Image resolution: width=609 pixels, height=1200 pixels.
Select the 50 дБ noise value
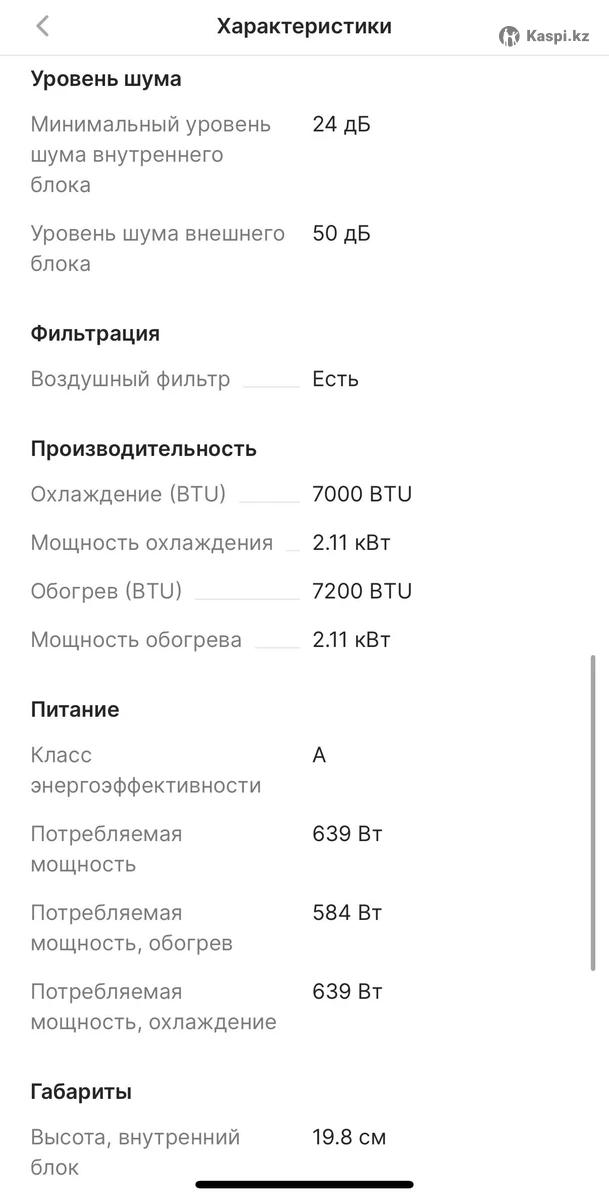[x=341, y=234]
